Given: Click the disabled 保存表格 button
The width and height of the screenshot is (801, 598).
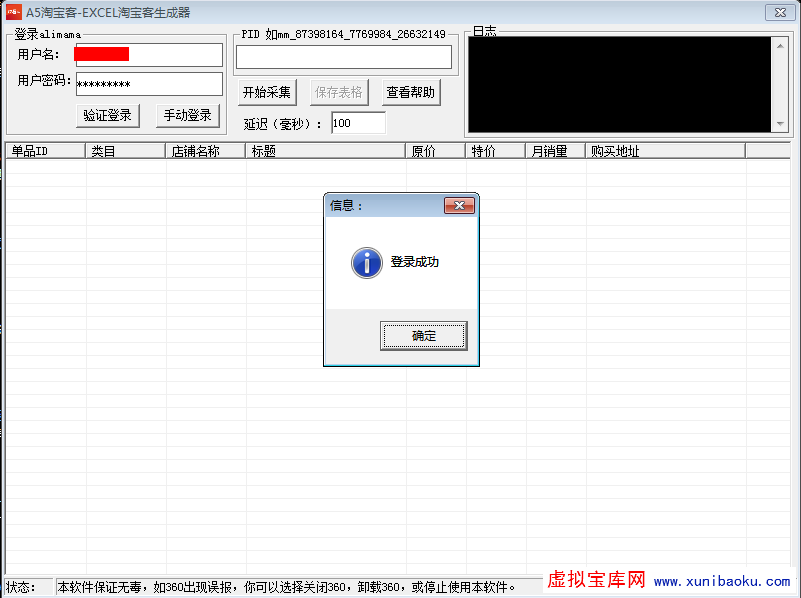Looking at the screenshot, I should click(339, 91).
